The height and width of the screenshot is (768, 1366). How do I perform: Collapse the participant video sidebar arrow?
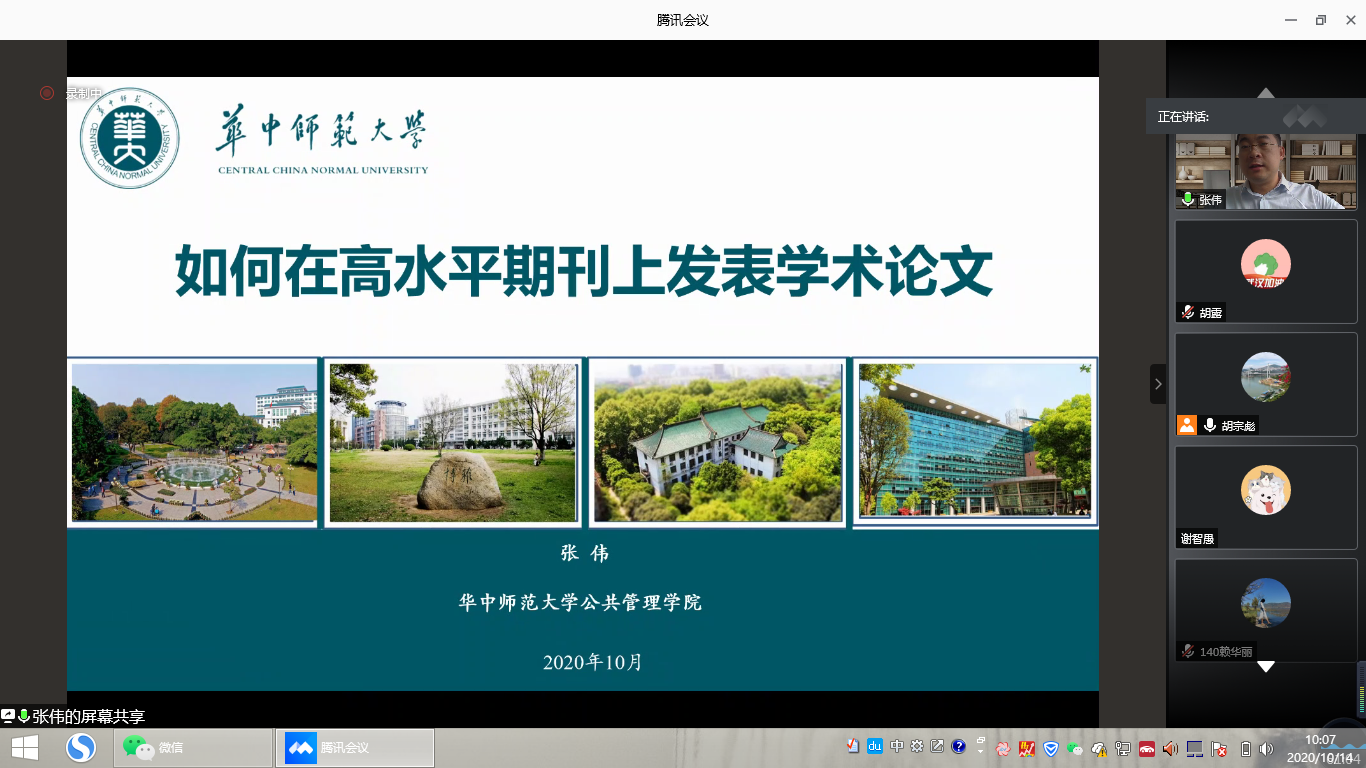tap(1158, 384)
